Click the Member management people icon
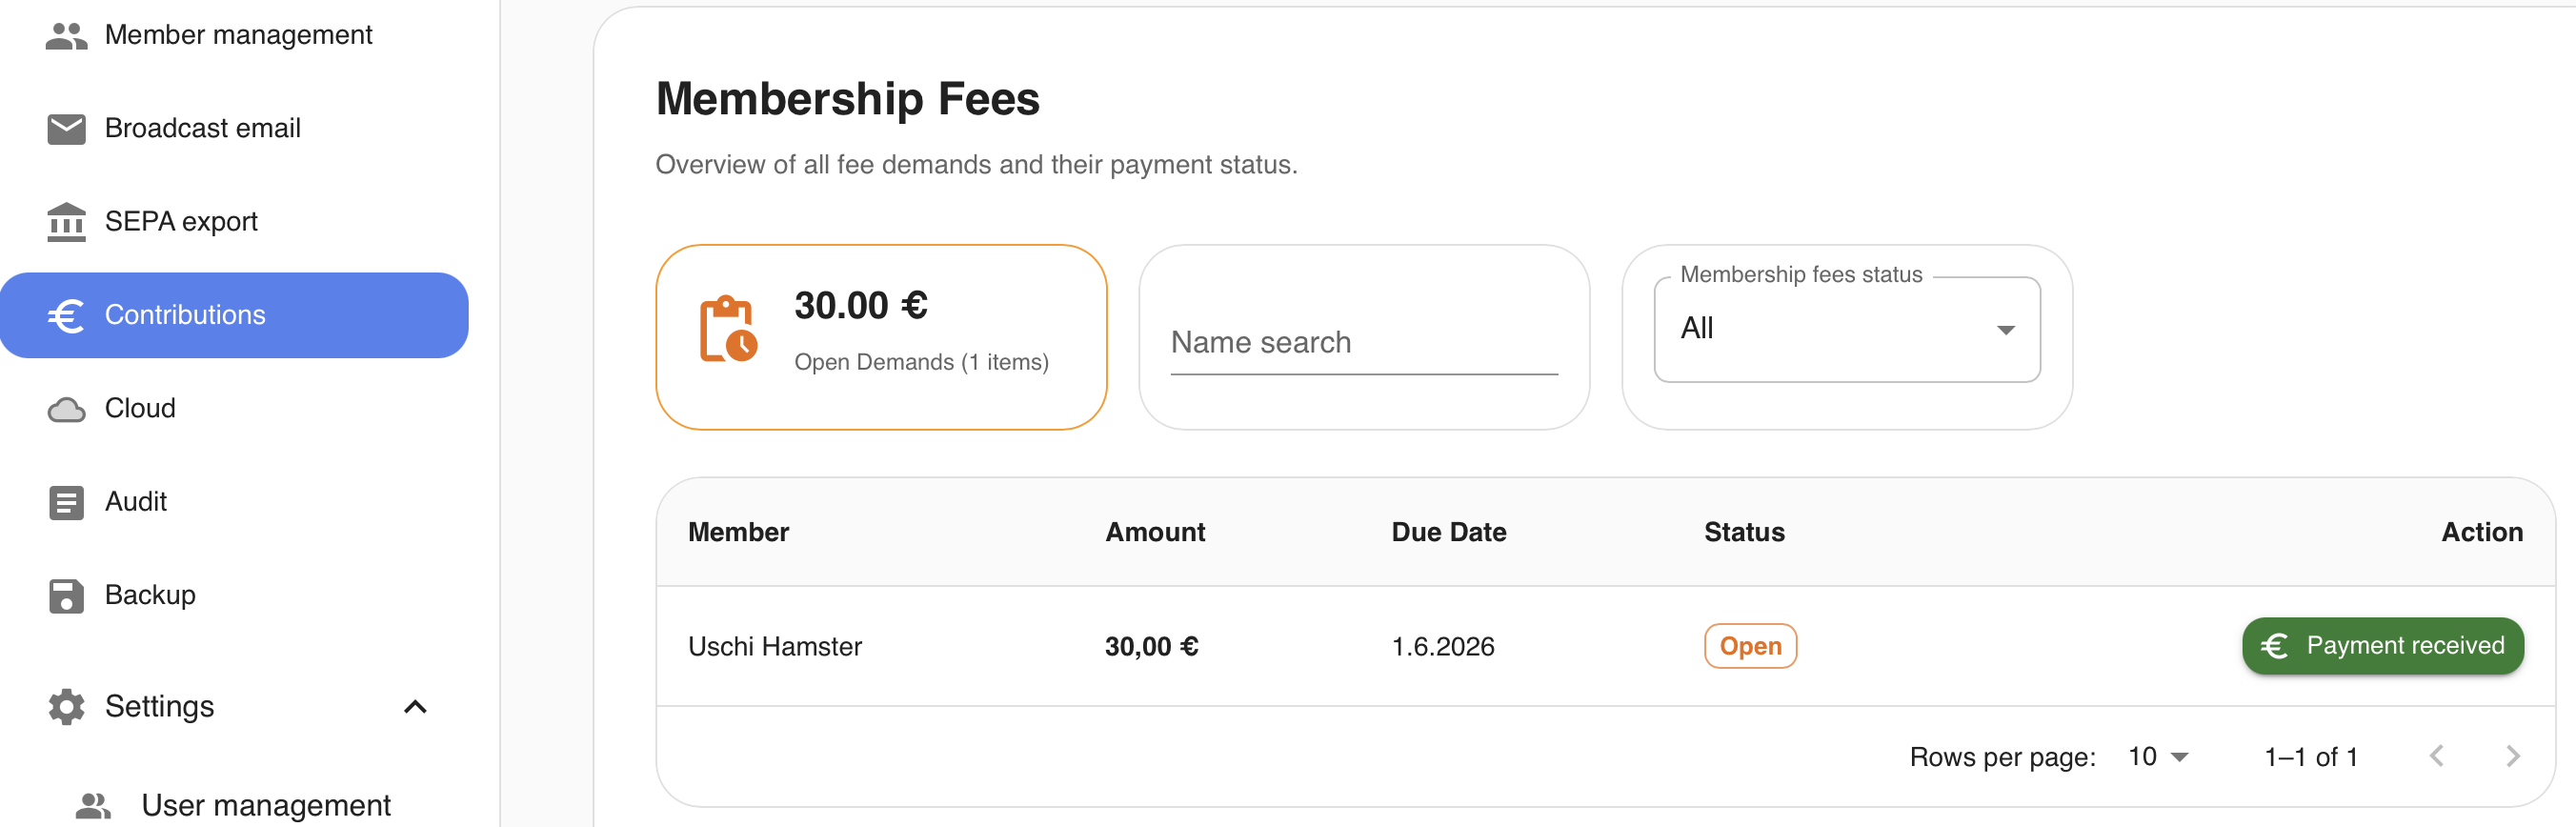The image size is (2576, 827). pos(66,36)
